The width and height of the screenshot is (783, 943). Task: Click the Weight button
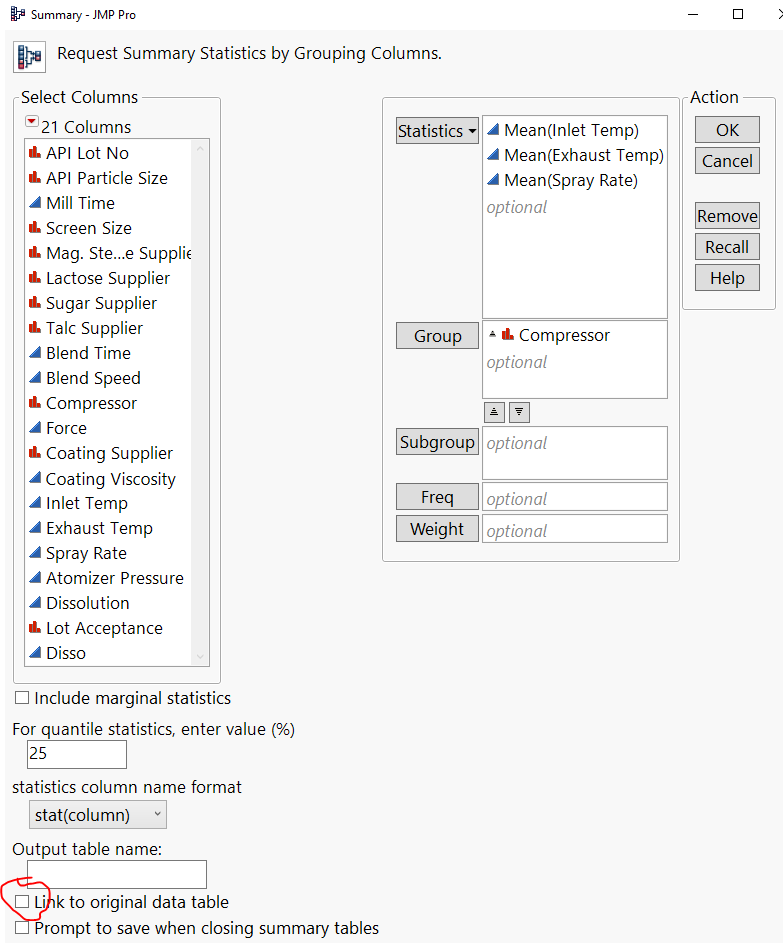[x=437, y=529]
